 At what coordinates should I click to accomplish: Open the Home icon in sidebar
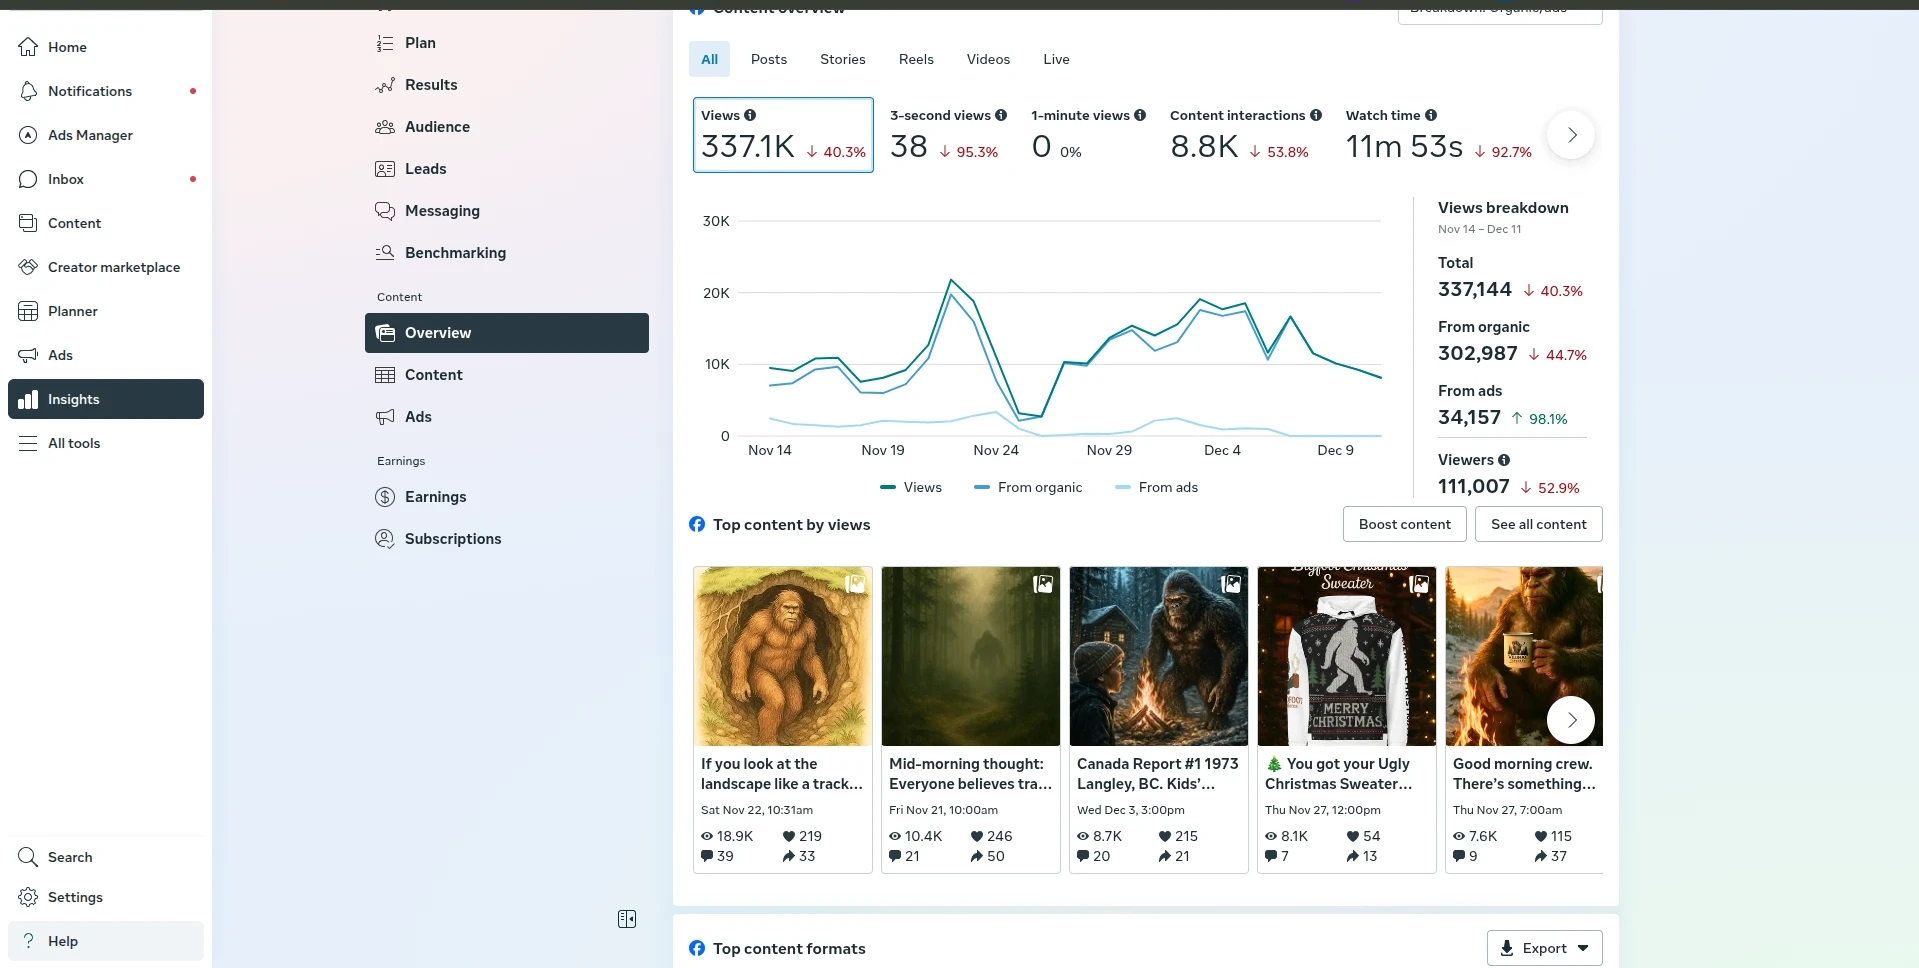click(x=28, y=47)
